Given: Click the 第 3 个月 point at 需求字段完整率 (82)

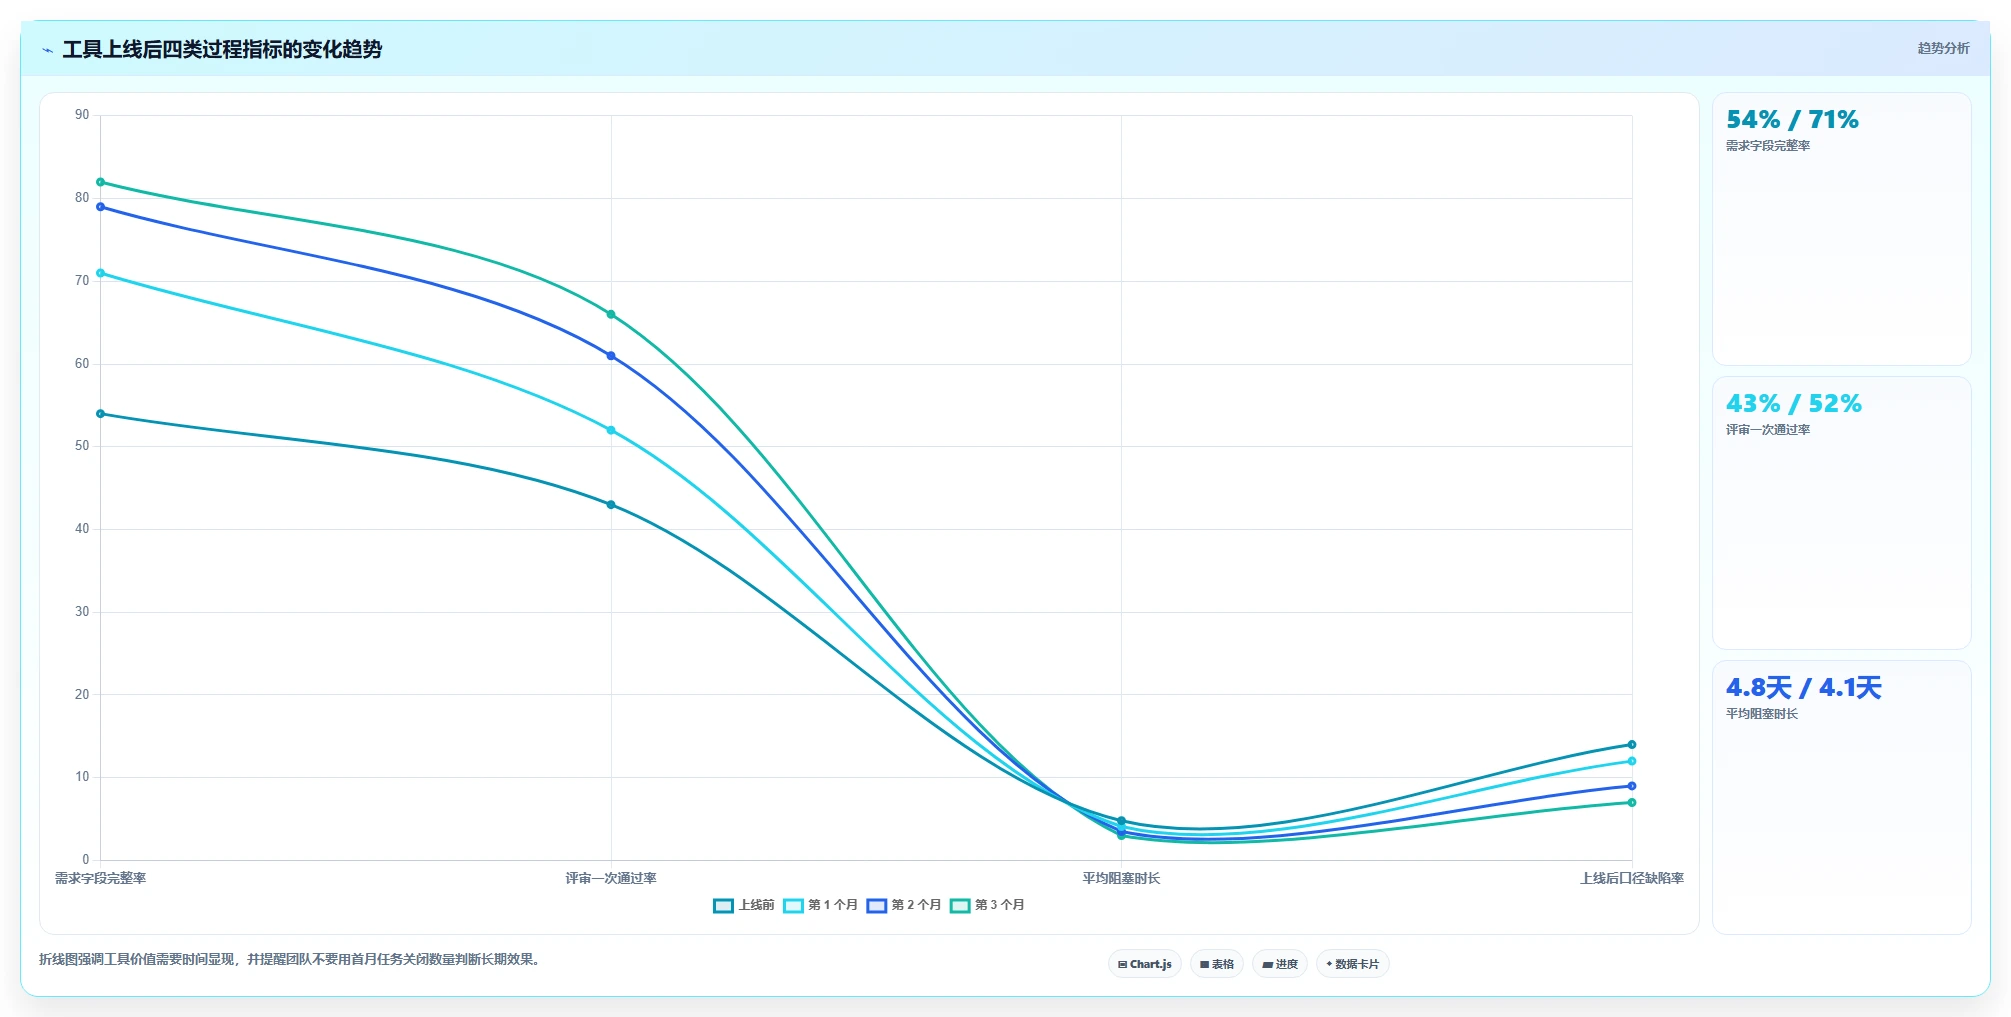Looking at the screenshot, I should pyautogui.click(x=100, y=182).
